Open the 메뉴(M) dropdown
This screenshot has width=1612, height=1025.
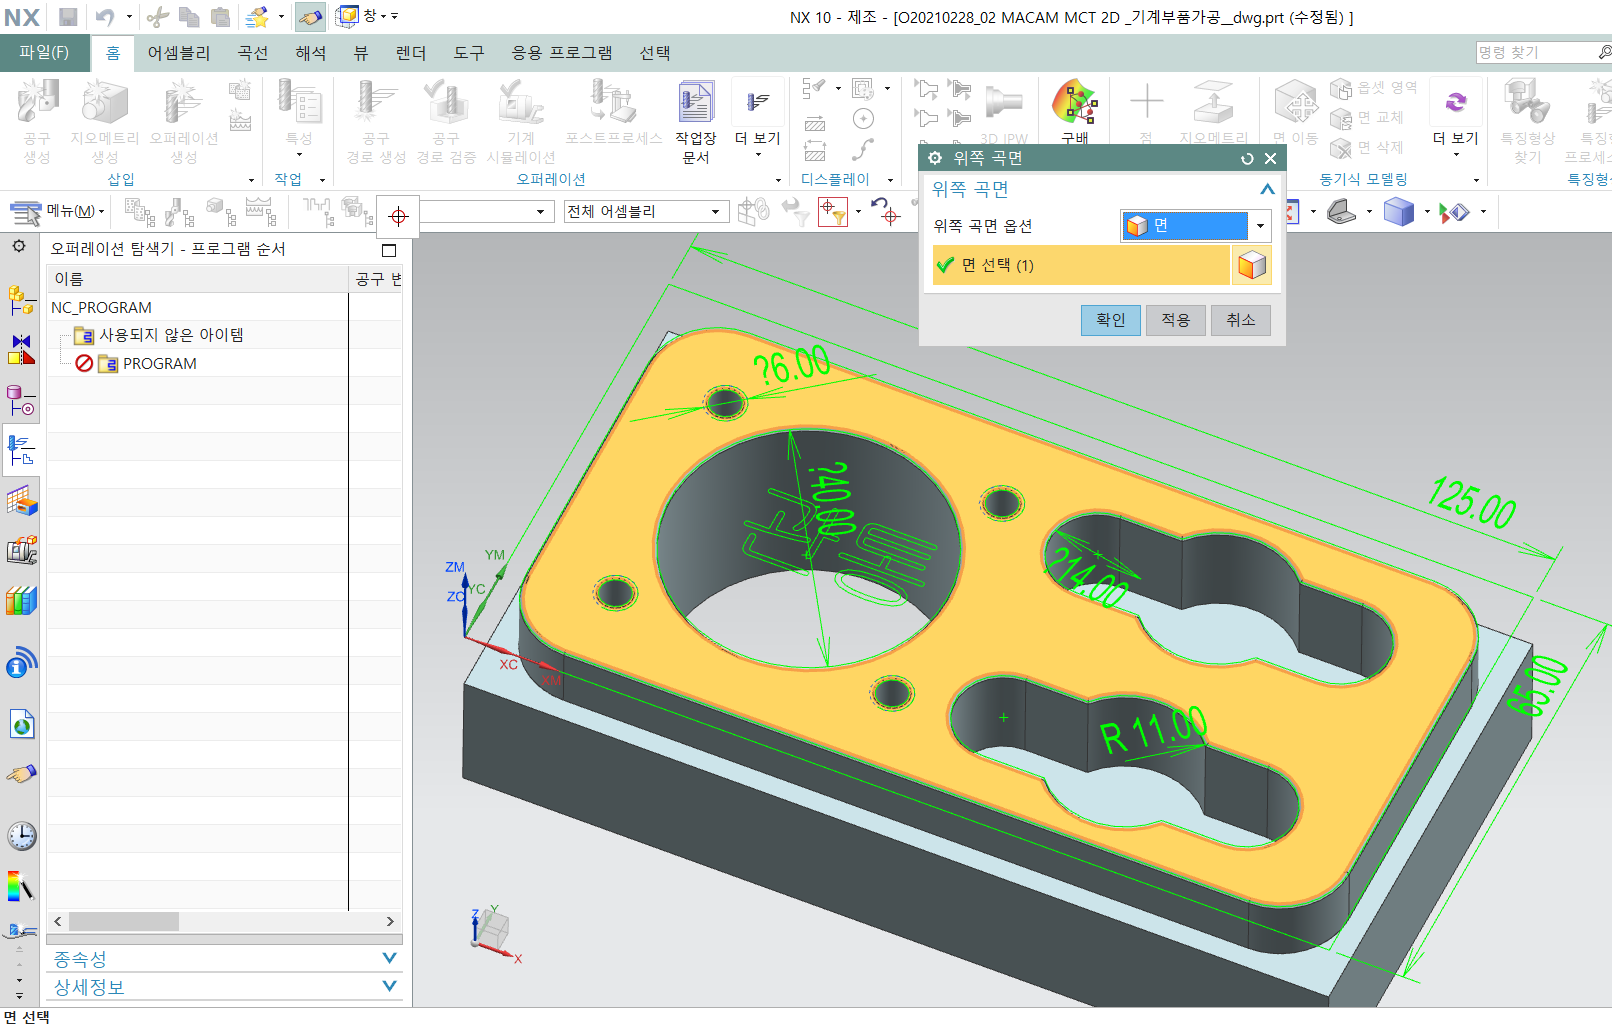point(58,211)
